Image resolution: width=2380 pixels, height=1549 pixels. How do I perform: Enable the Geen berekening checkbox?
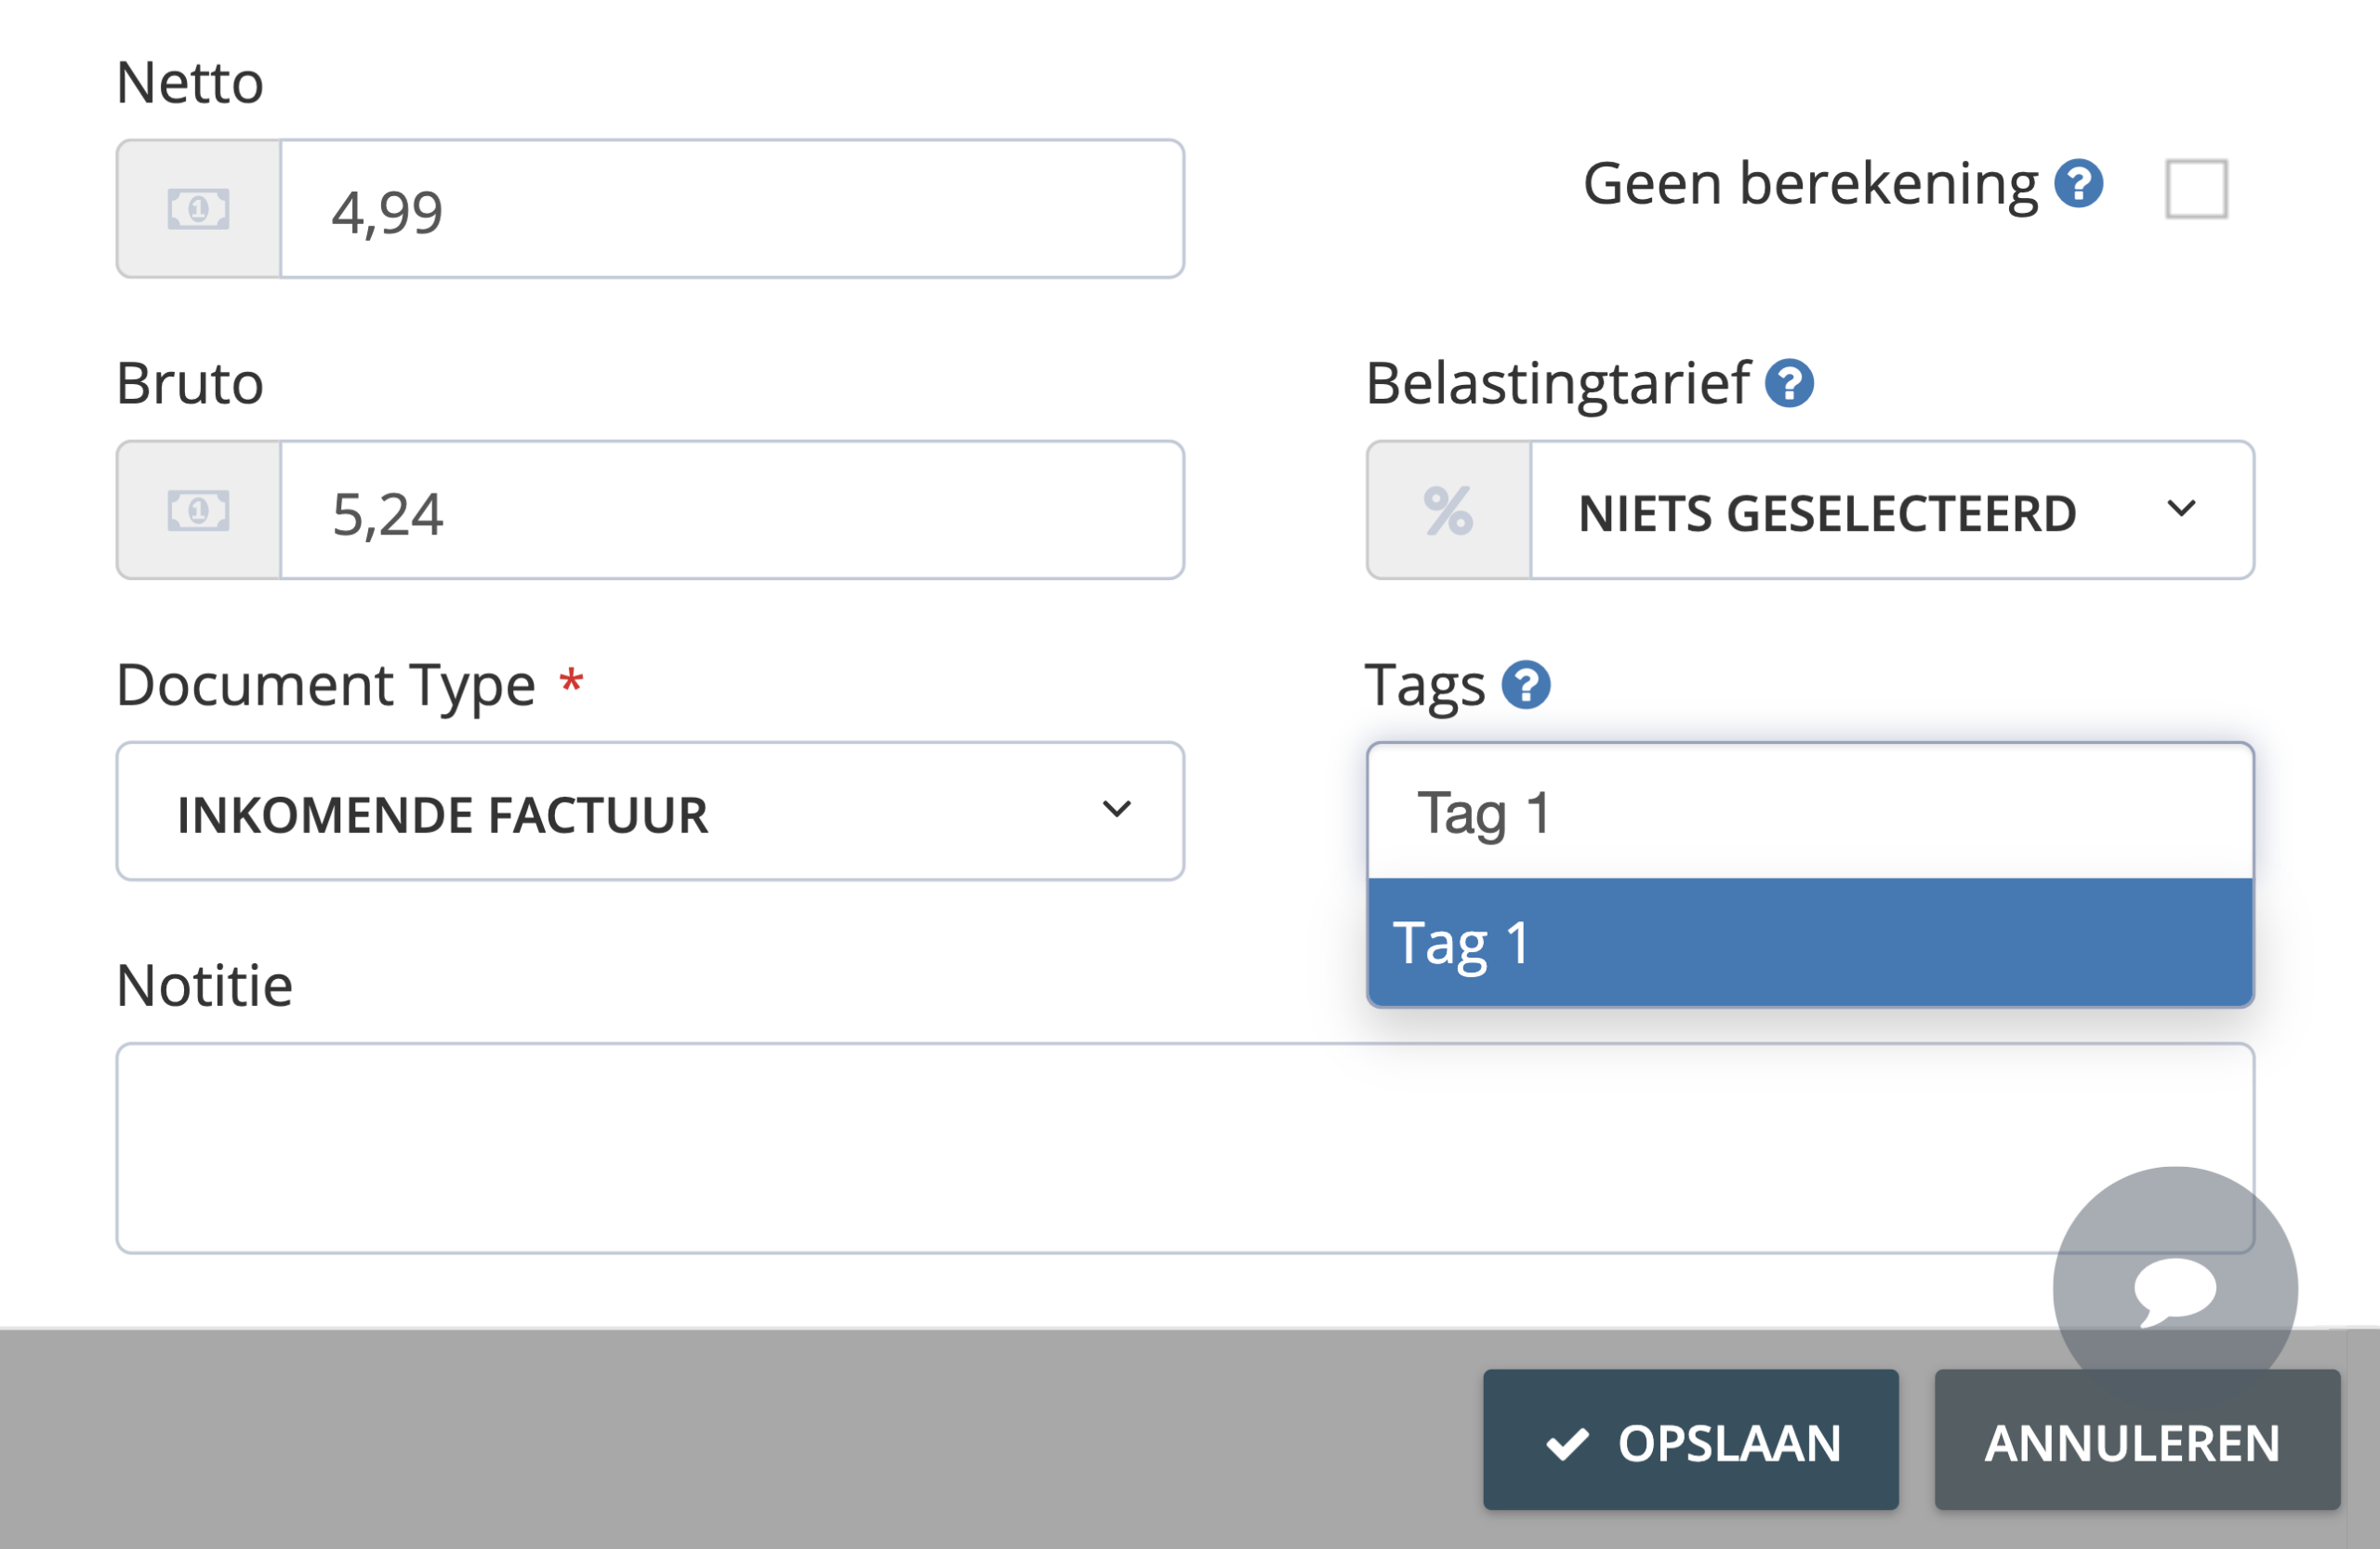pos(2196,188)
